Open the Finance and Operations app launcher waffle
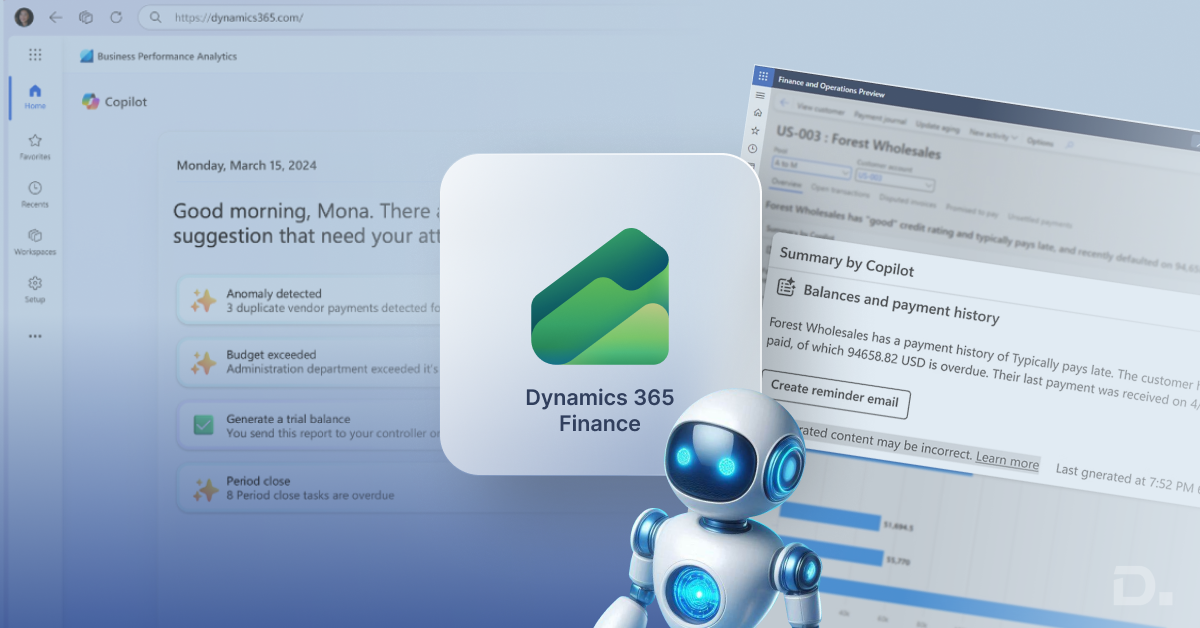1200x628 pixels. 763,76
